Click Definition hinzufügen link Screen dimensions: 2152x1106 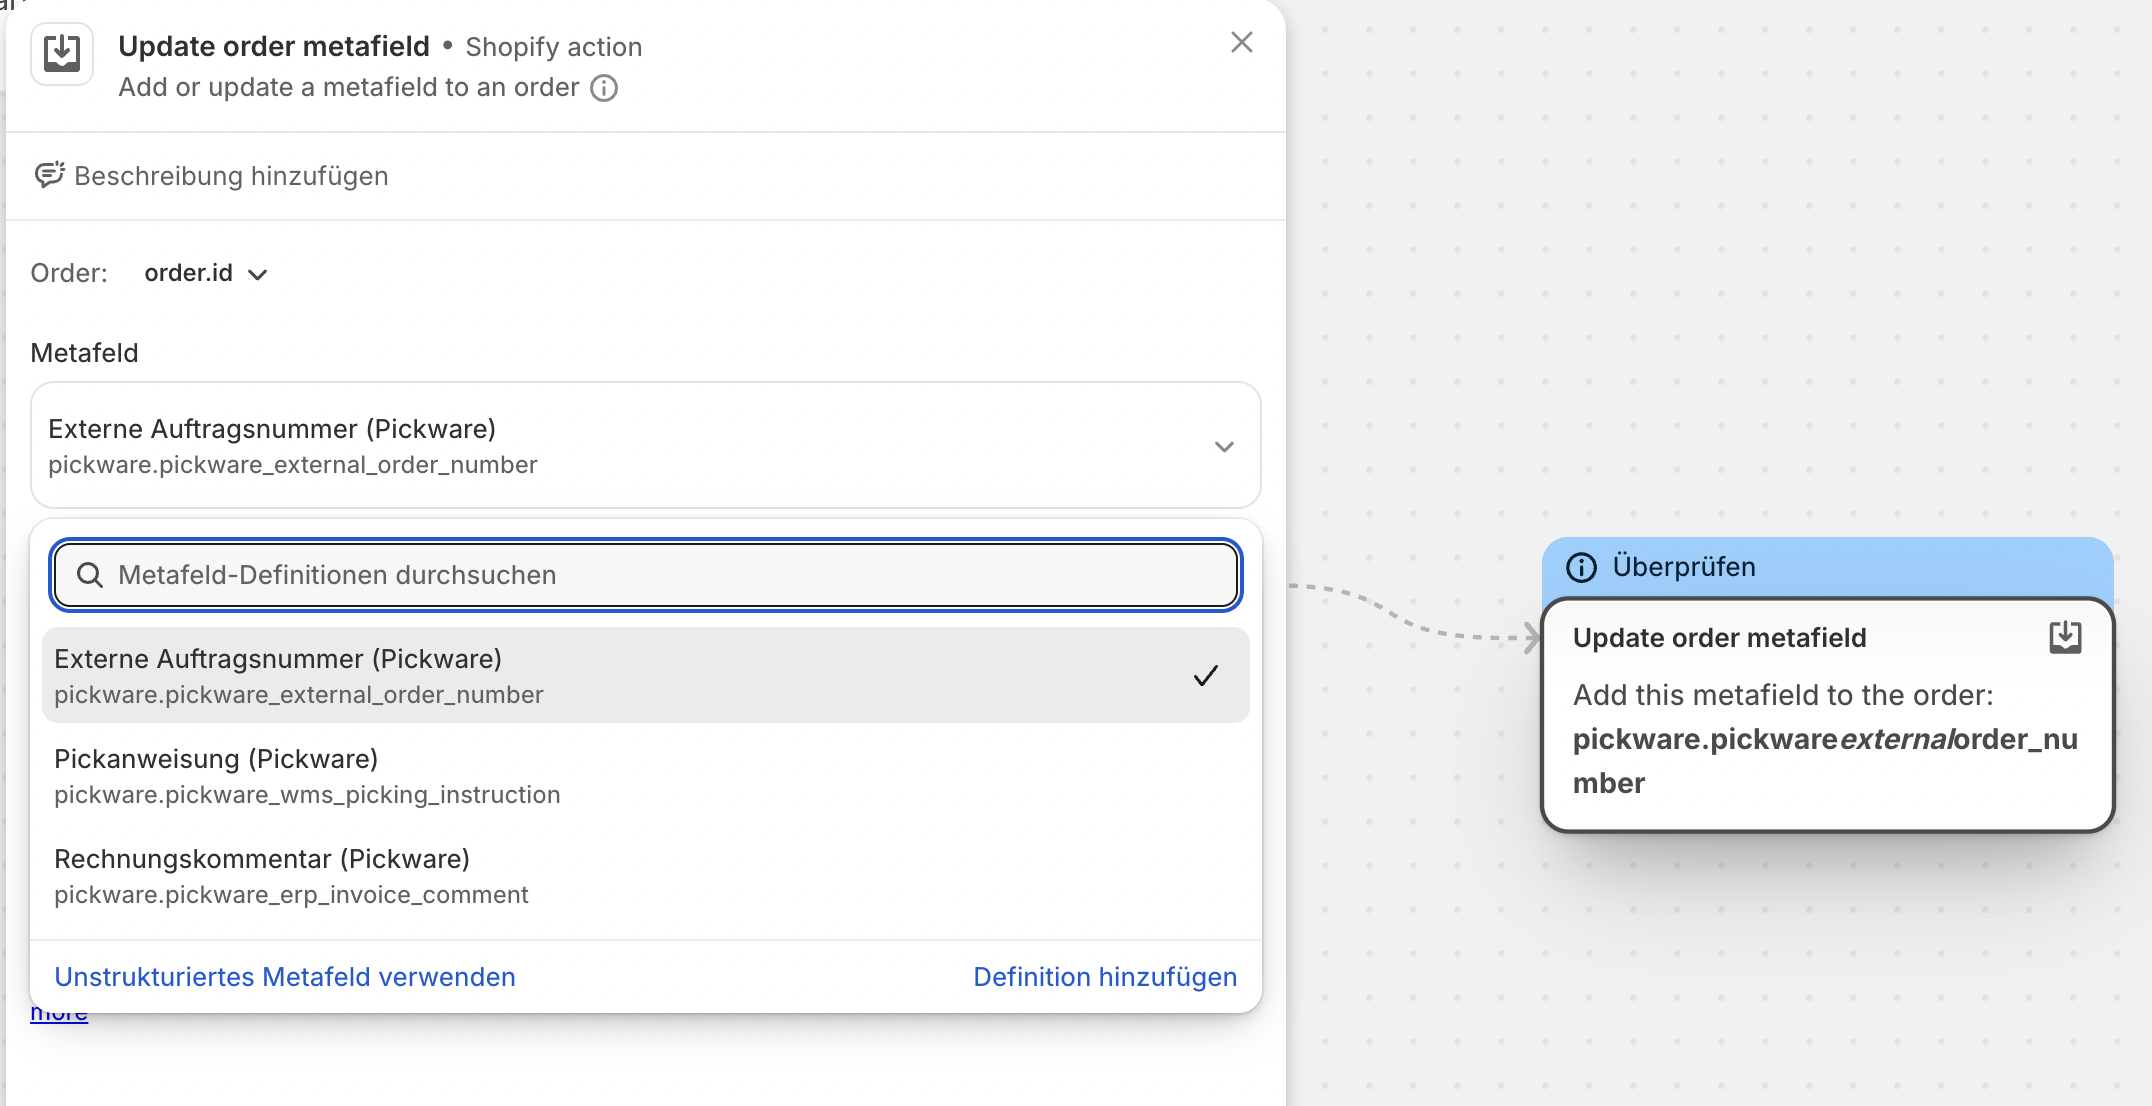(x=1105, y=977)
